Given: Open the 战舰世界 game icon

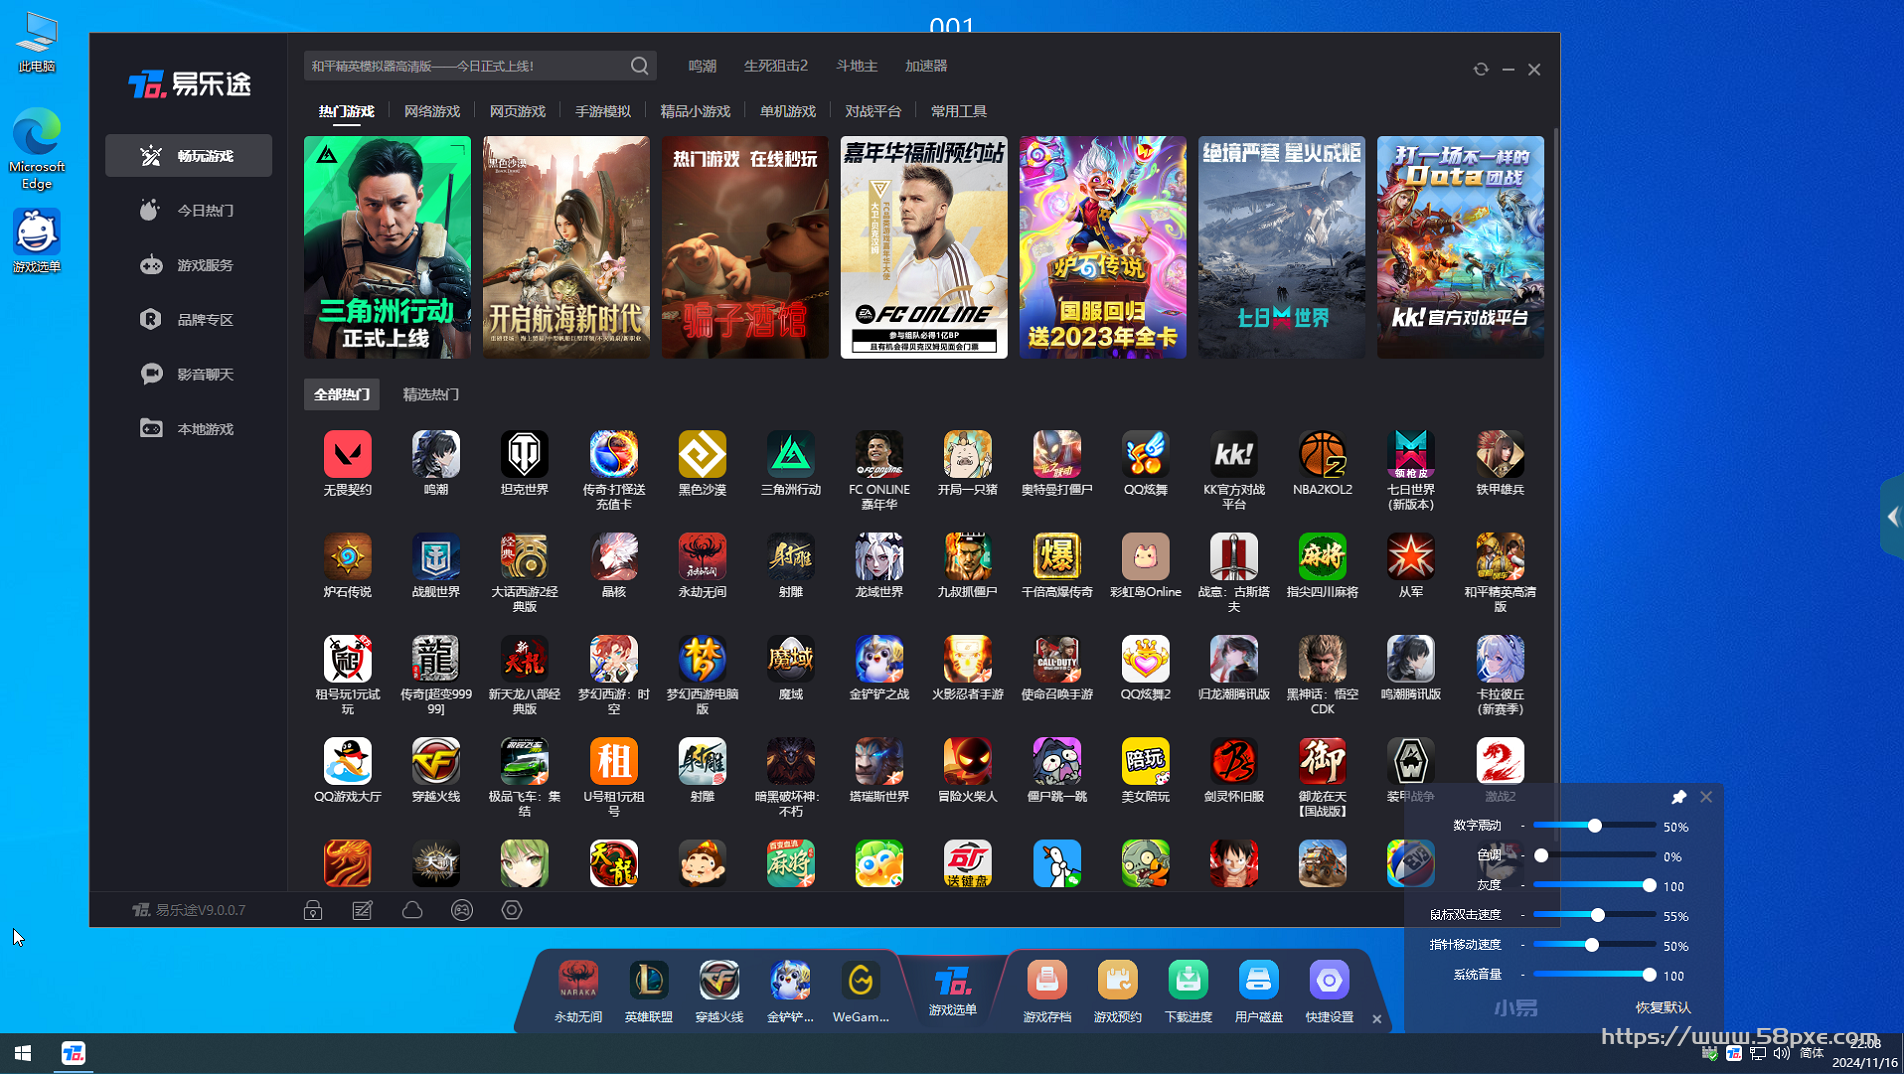Looking at the screenshot, I should 436,557.
